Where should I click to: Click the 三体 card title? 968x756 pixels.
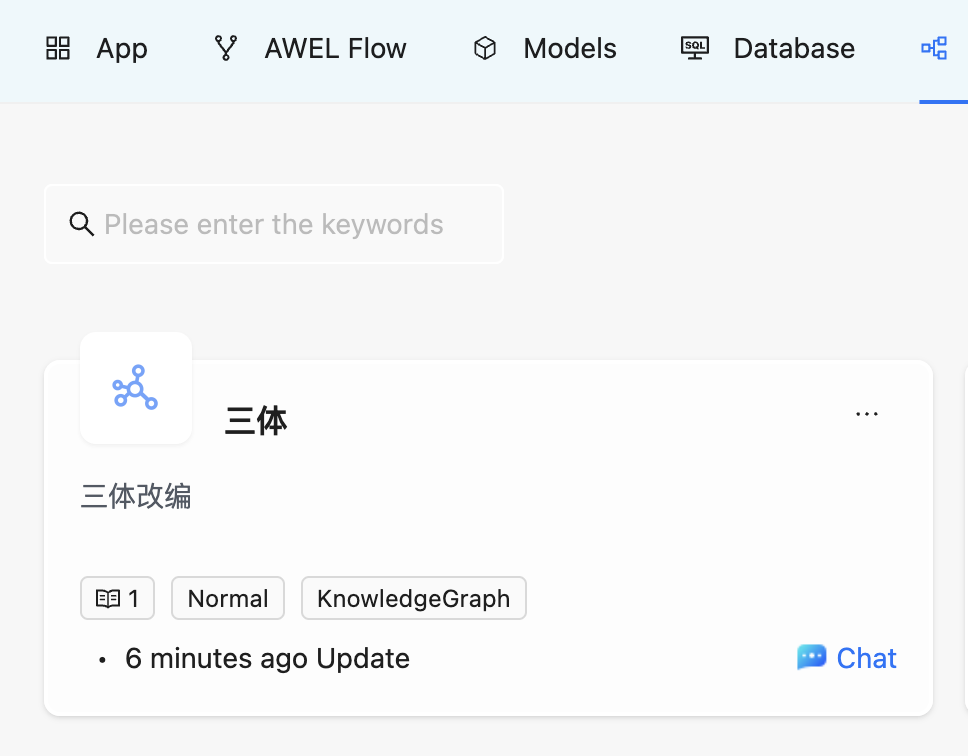click(255, 420)
